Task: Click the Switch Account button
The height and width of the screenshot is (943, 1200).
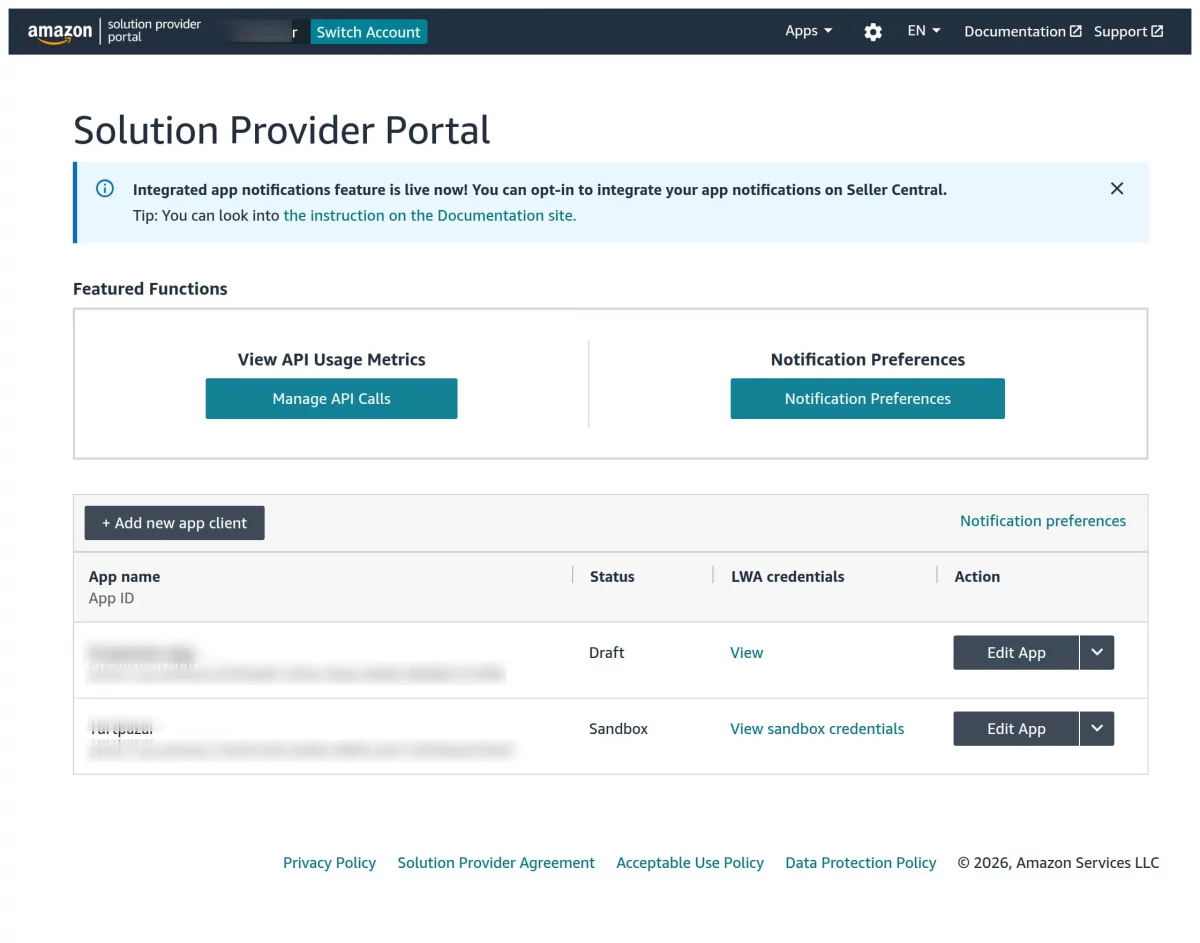Action: pyautogui.click(x=368, y=32)
